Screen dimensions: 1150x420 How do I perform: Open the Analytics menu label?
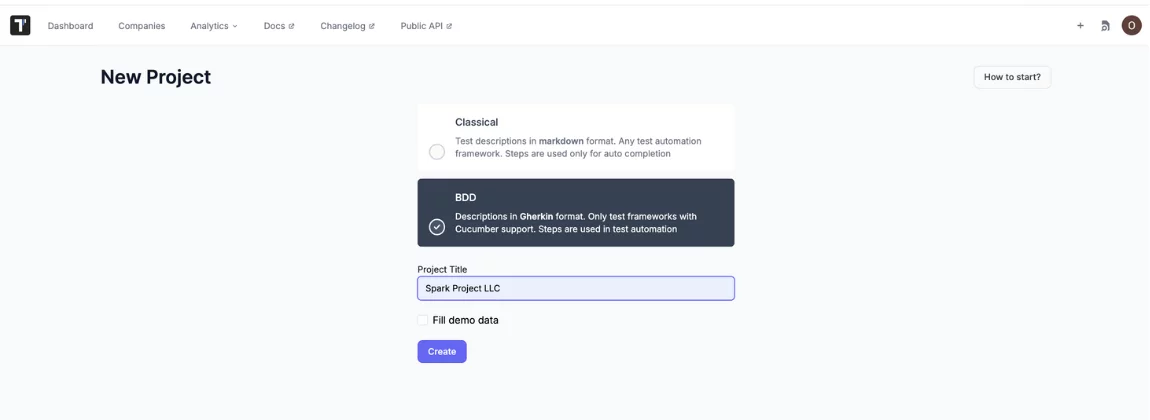pos(209,26)
